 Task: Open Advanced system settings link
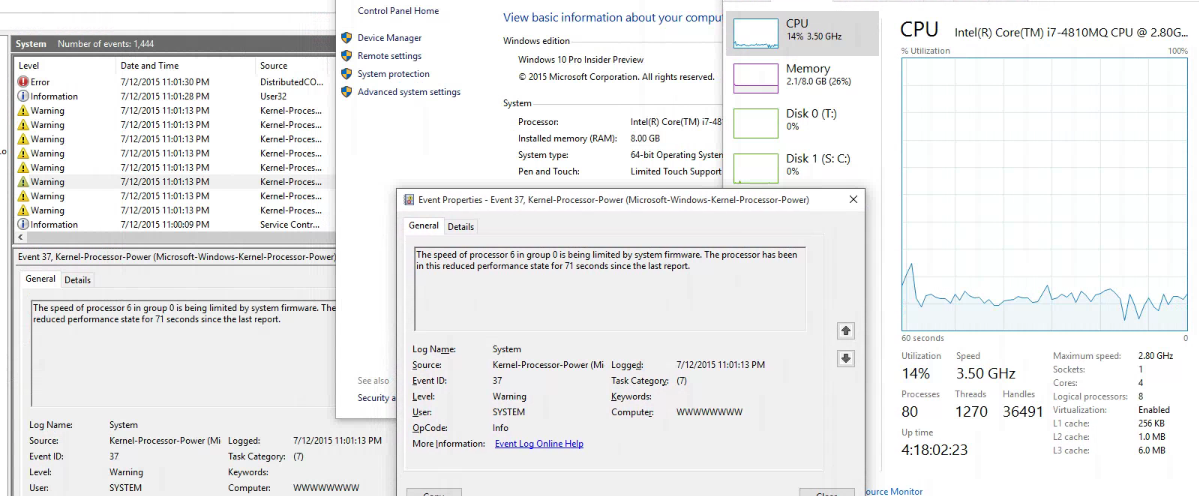click(x=409, y=92)
